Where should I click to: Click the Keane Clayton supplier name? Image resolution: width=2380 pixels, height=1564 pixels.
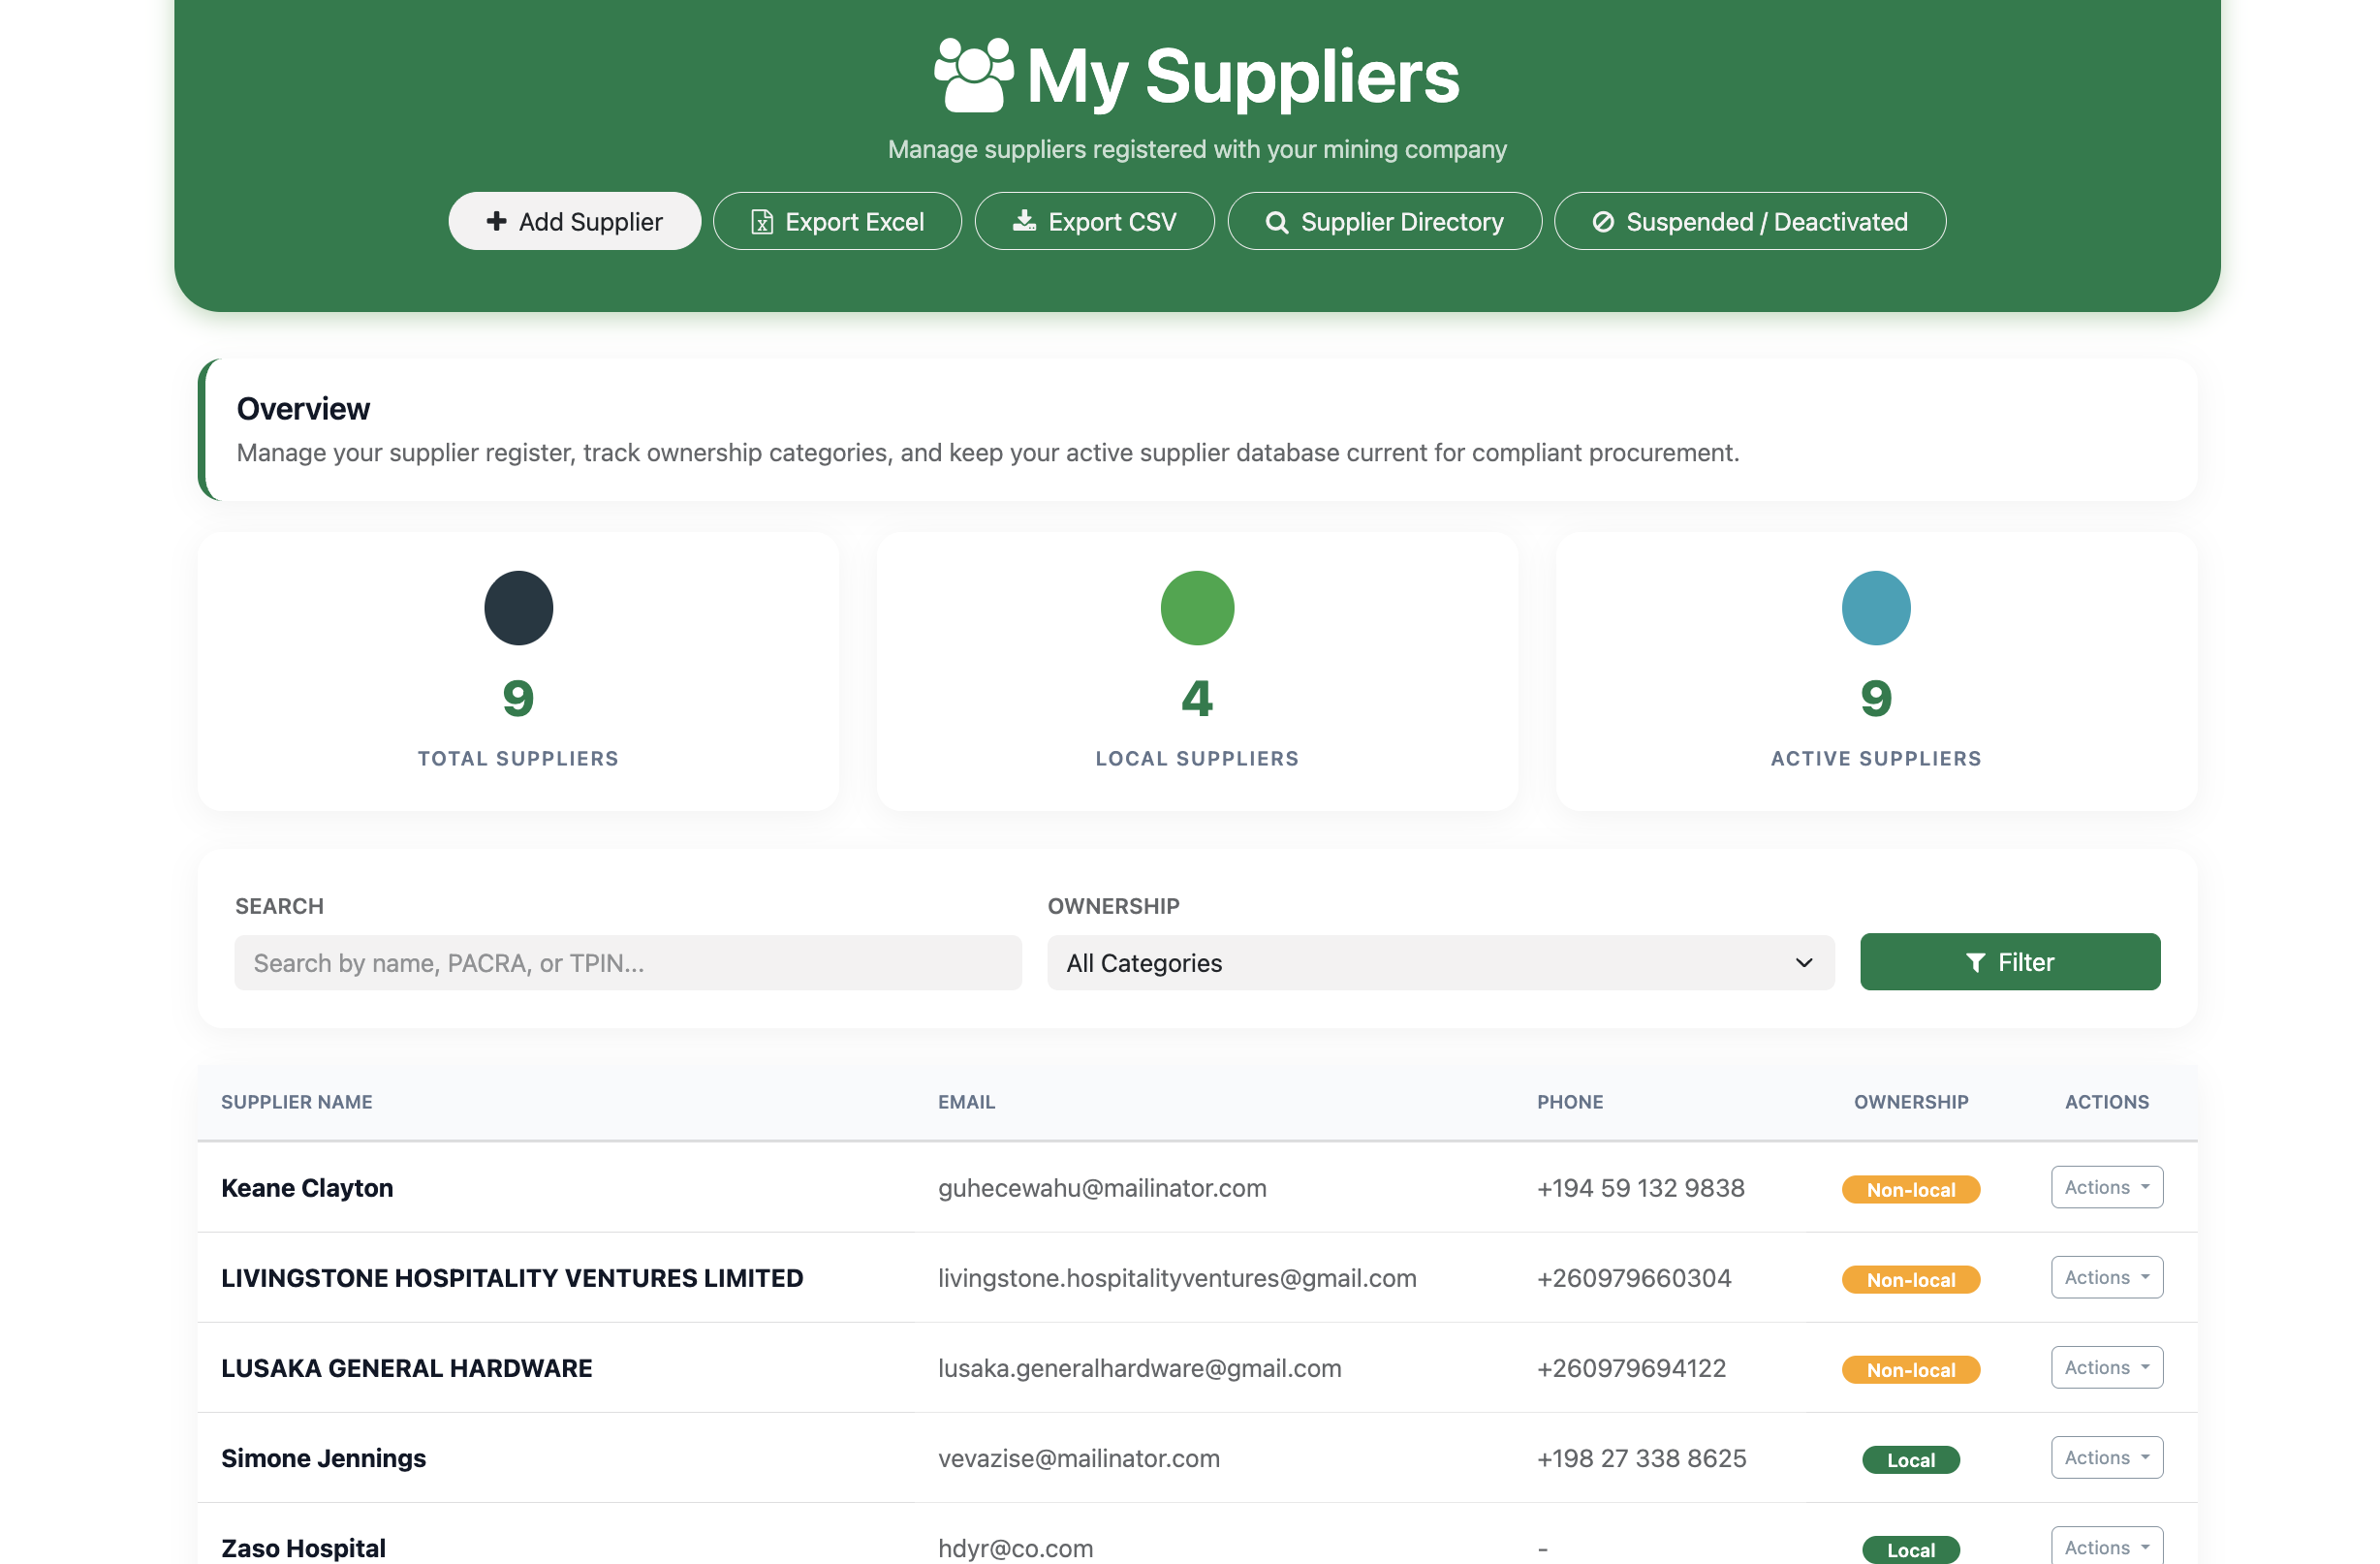[307, 1187]
